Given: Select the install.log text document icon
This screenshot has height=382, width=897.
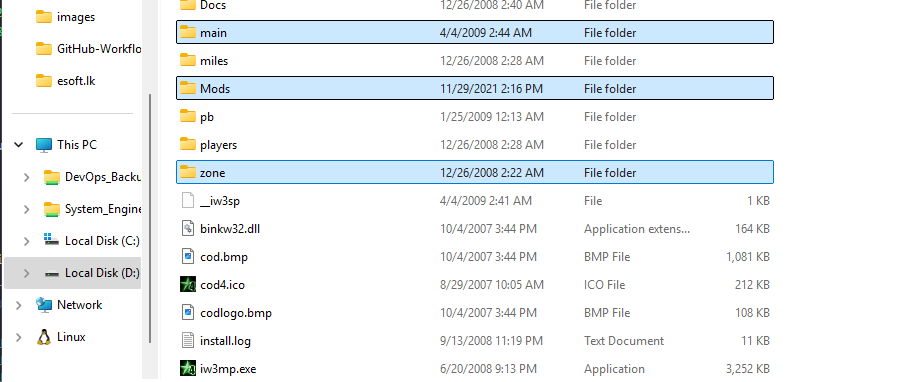Looking at the screenshot, I should tap(188, 340).
